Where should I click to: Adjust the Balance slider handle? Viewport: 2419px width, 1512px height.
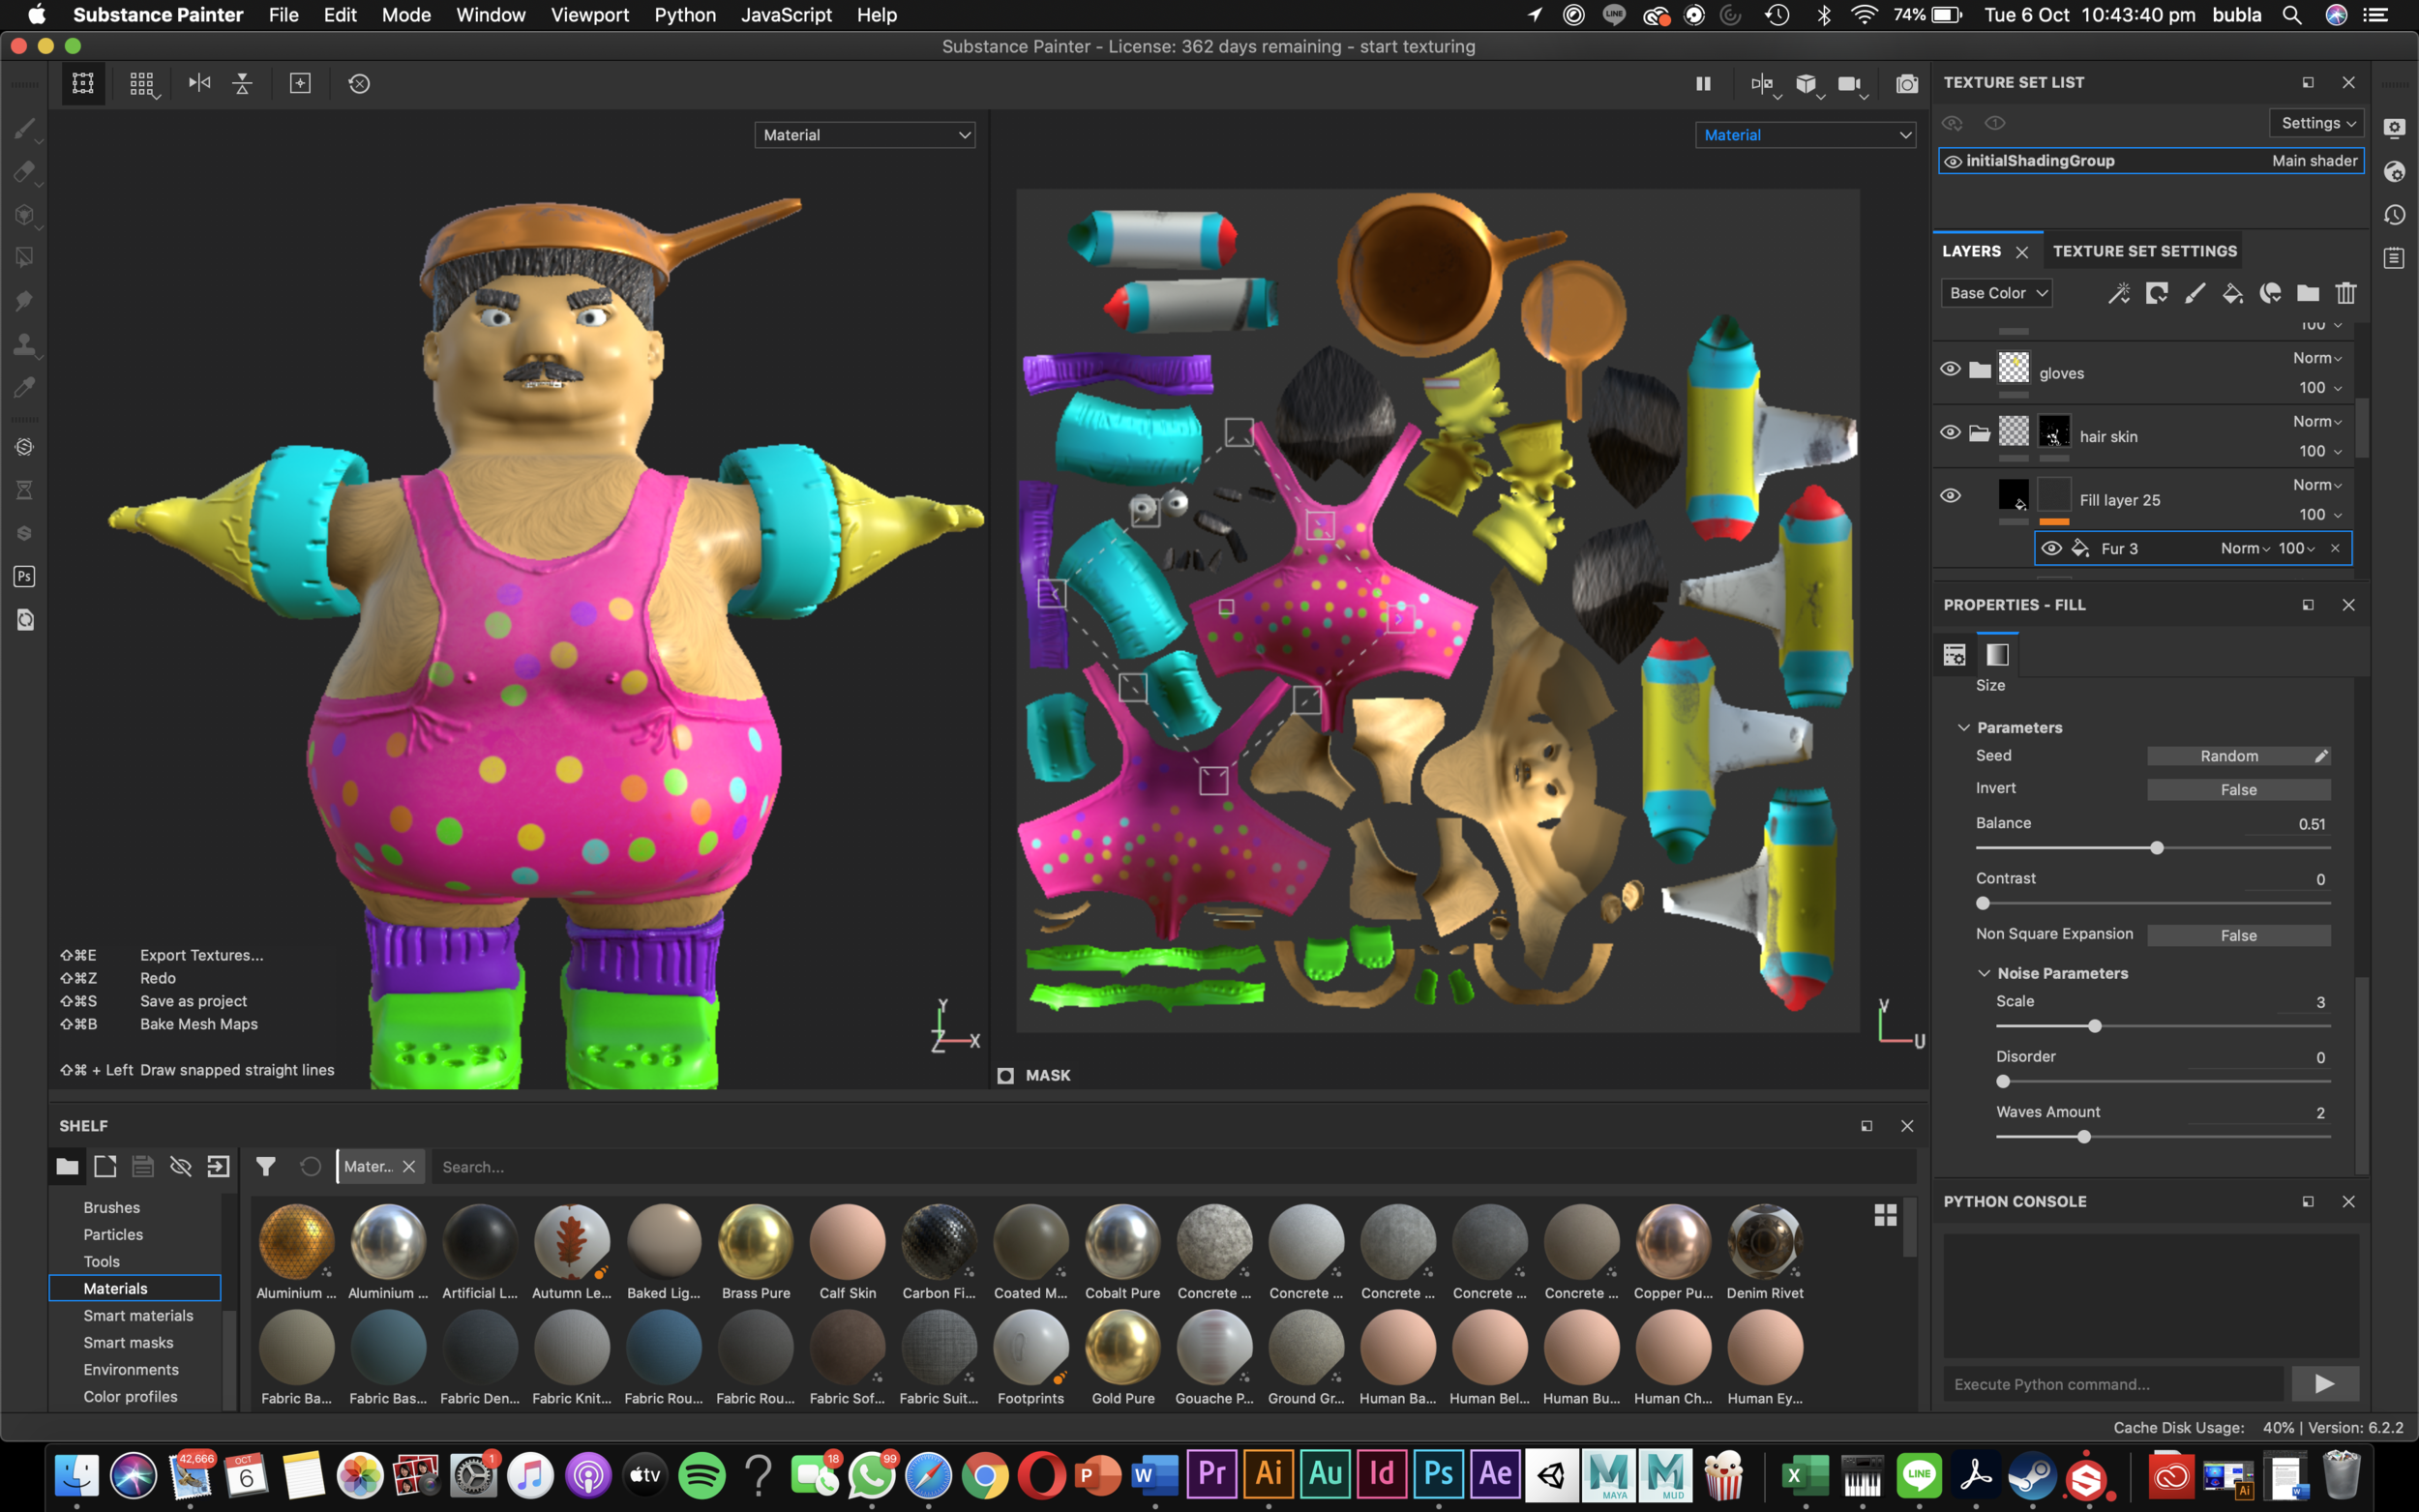click(2157, 848)
